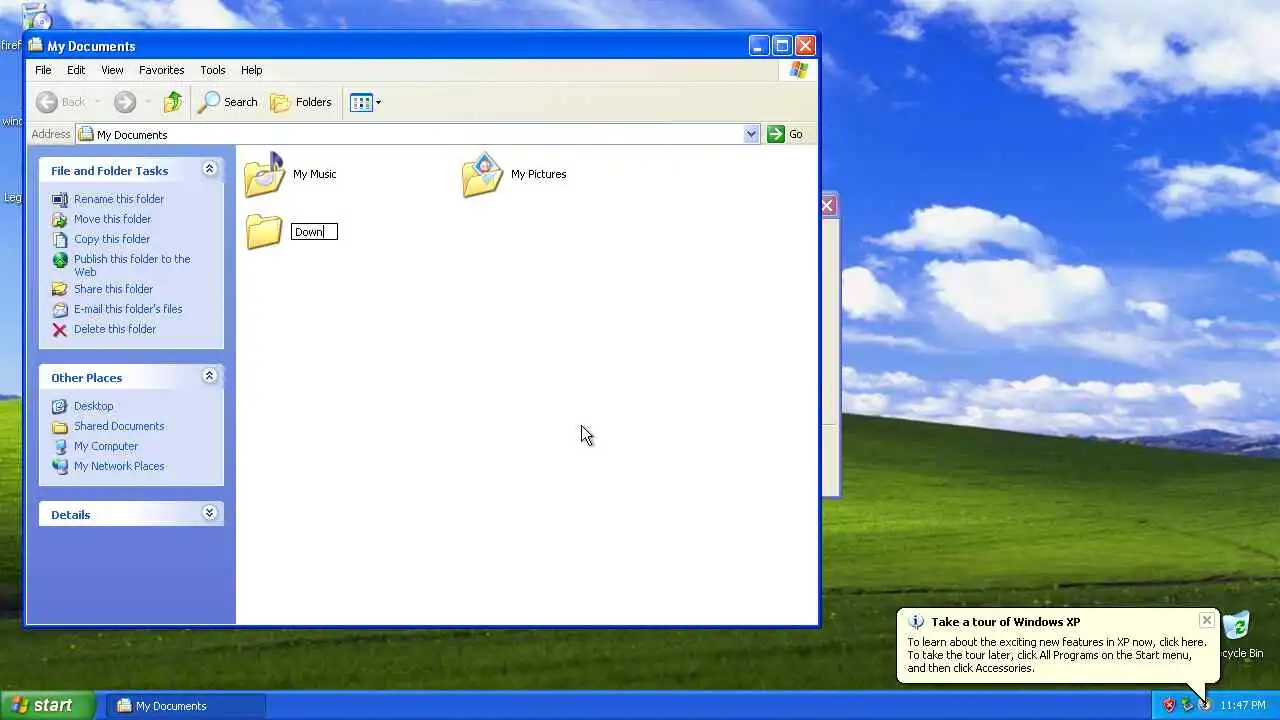Open the Forward history dropdown arrow

(147, 102)
